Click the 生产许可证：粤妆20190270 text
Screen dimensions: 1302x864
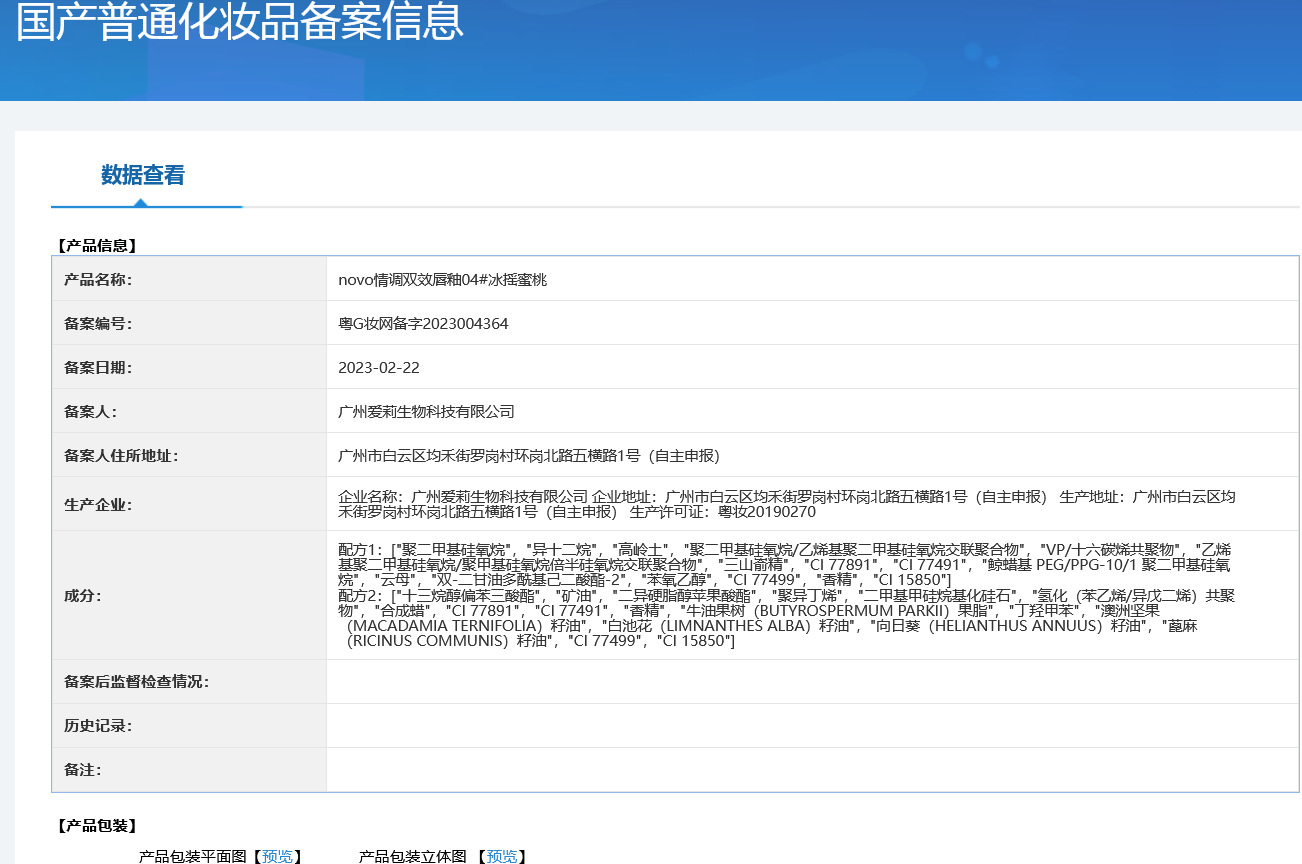723,512
